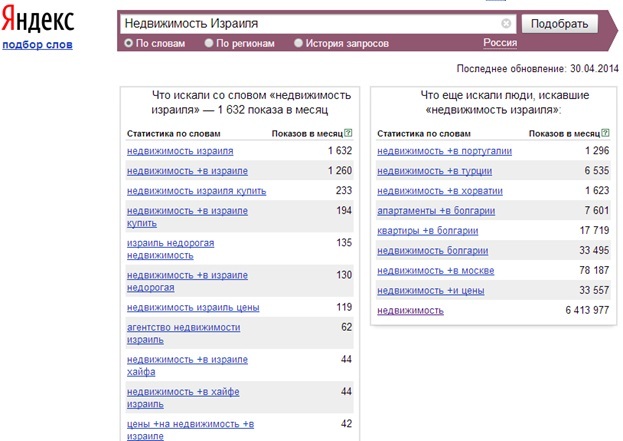Select the По регионам radio button
The width and height of the screenshot is (623, 441).
click(209, 43)
